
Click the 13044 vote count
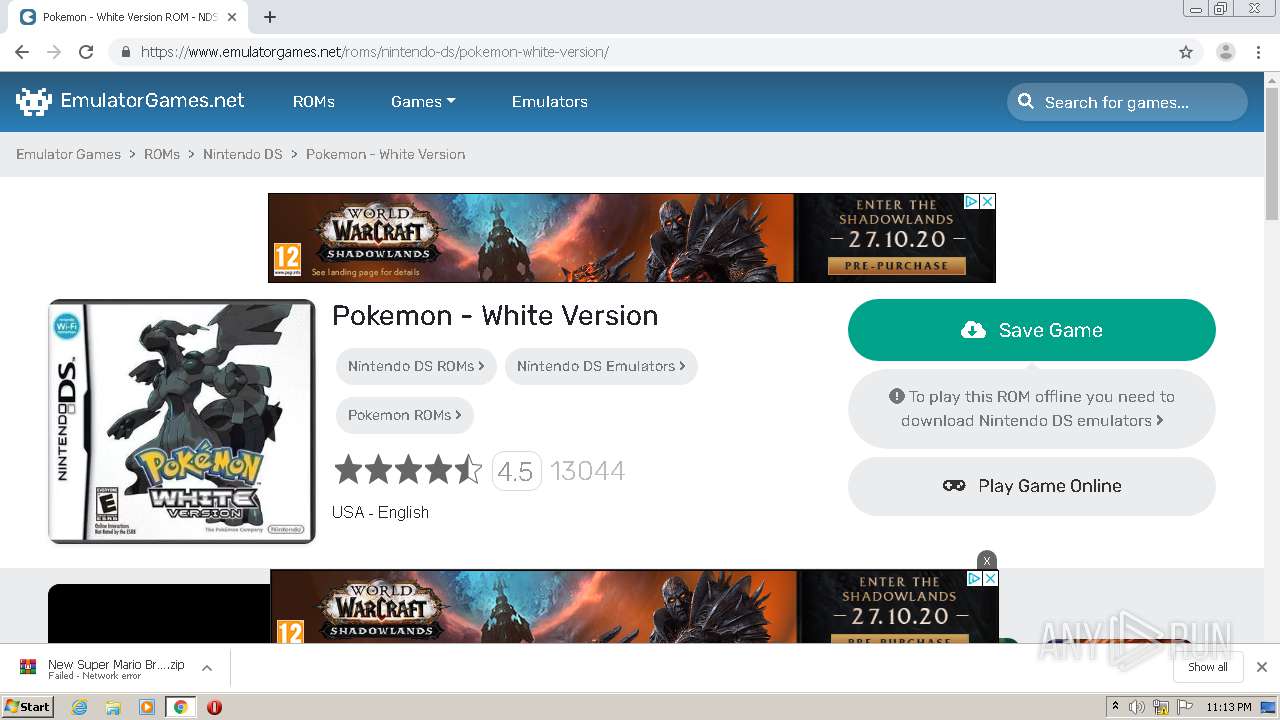(588, 471)
